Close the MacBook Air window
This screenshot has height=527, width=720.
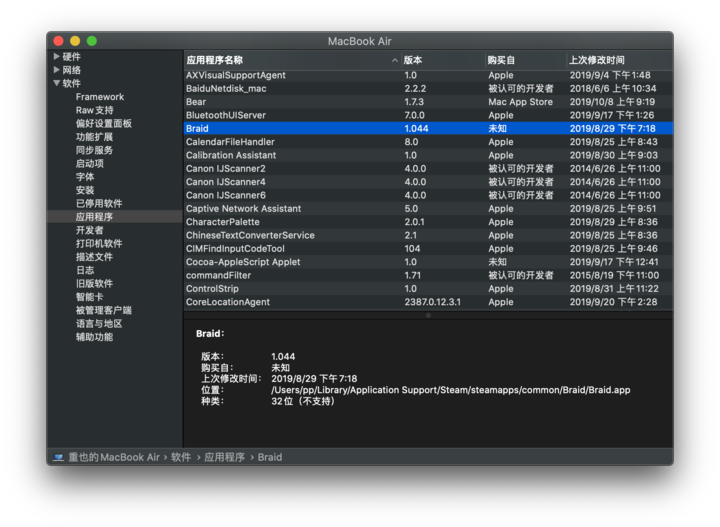pyautogui.click(x=58, y=41)
